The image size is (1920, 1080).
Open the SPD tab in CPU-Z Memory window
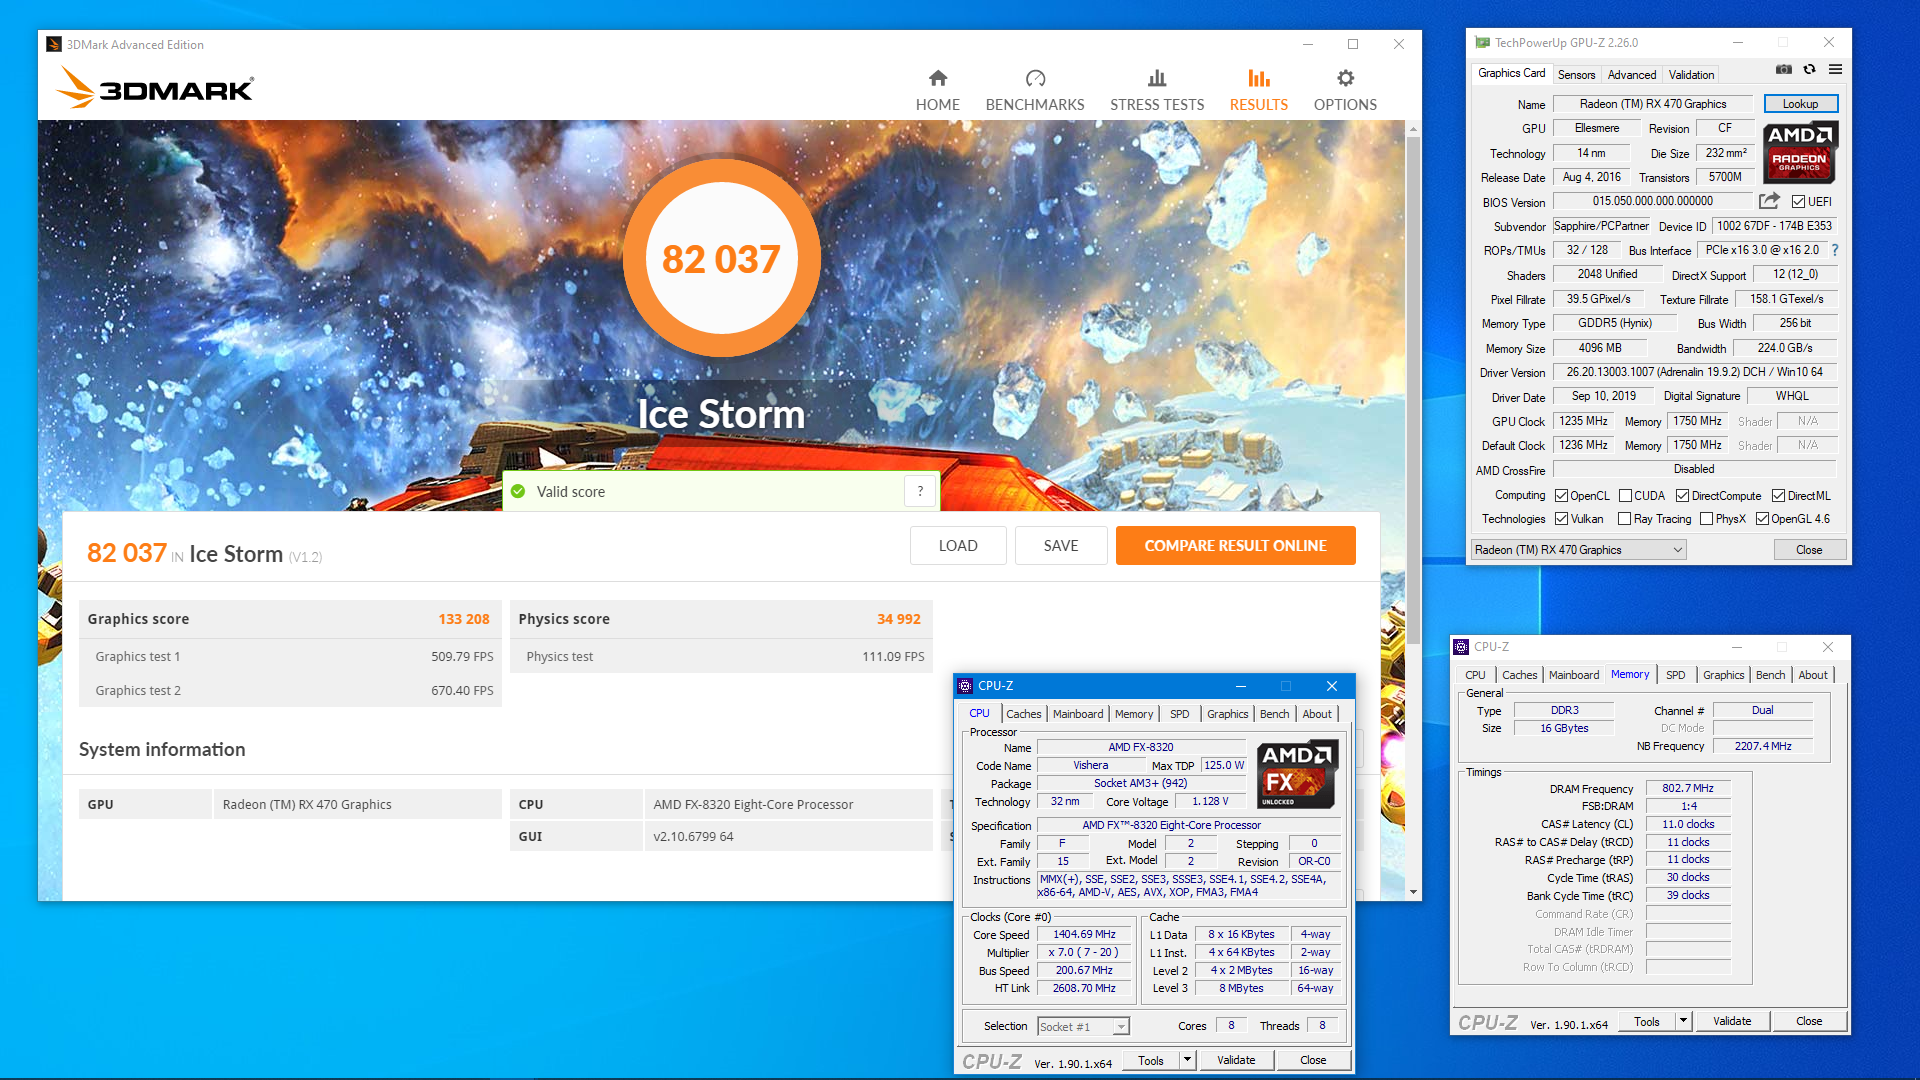click(1675, 675)
